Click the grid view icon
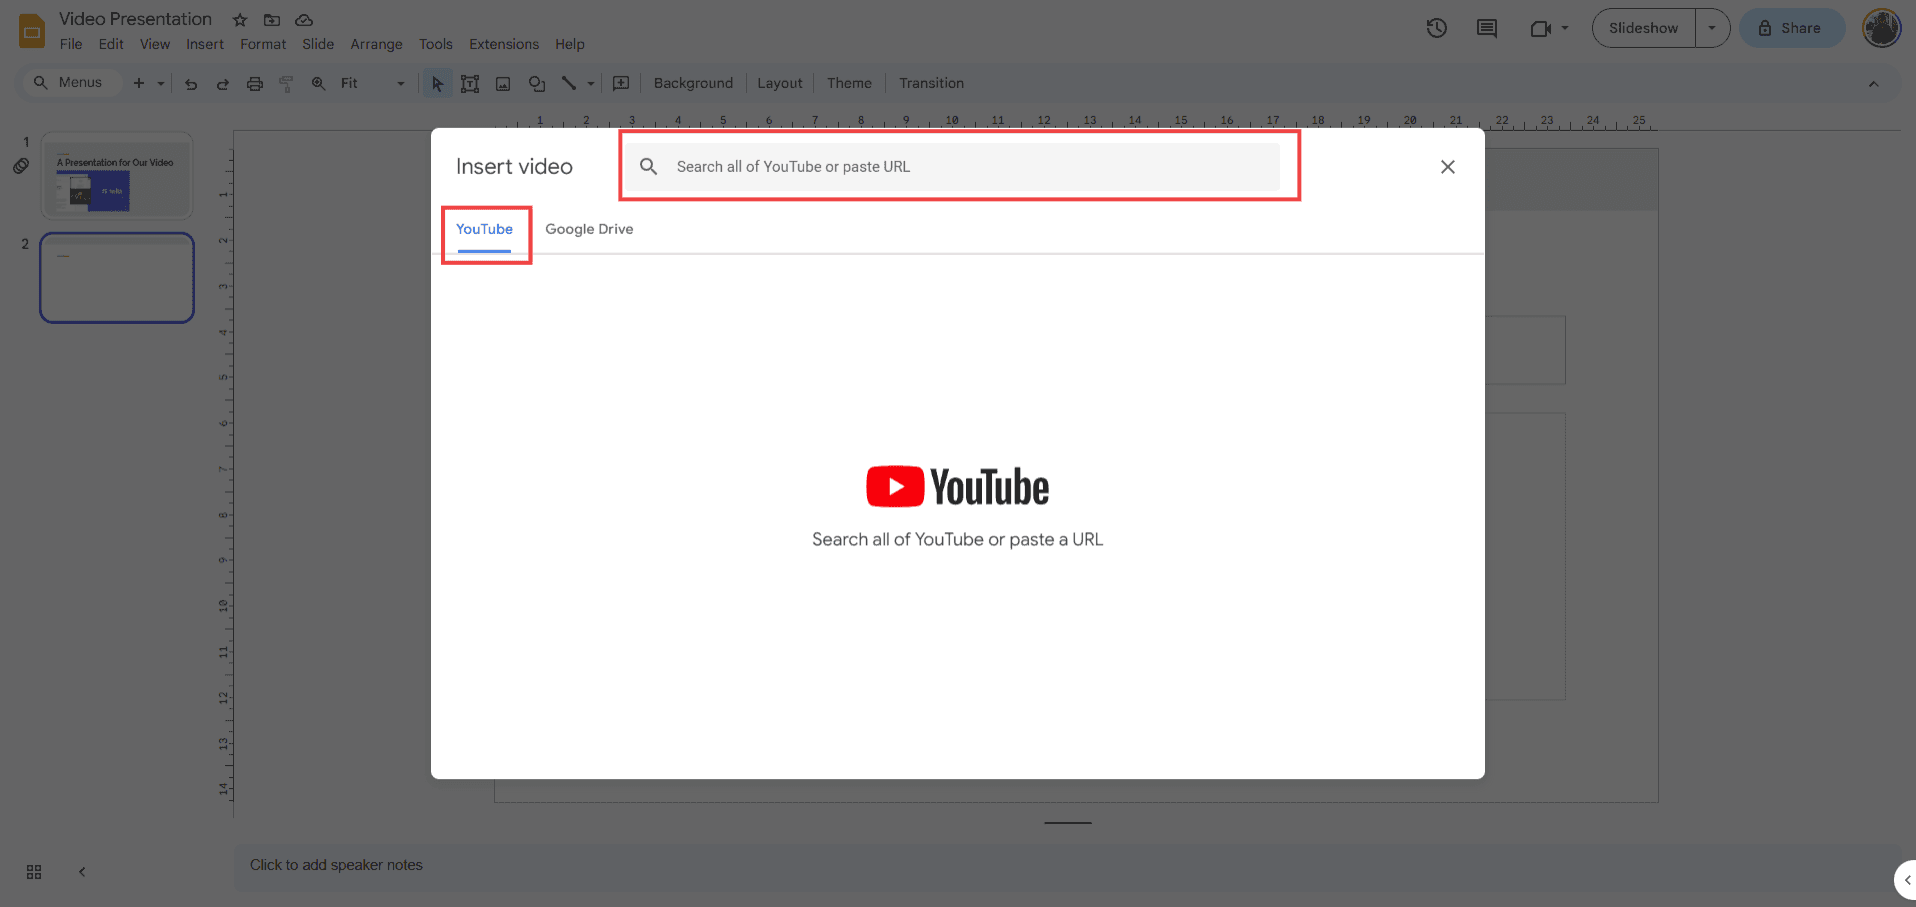1916x907 pixels. (x=34, y=872)
